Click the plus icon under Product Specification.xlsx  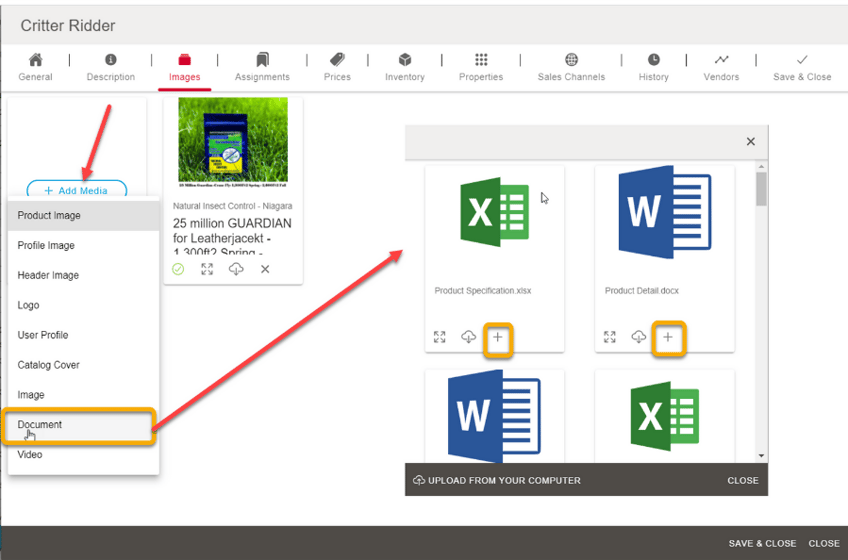tap(498, 338)
